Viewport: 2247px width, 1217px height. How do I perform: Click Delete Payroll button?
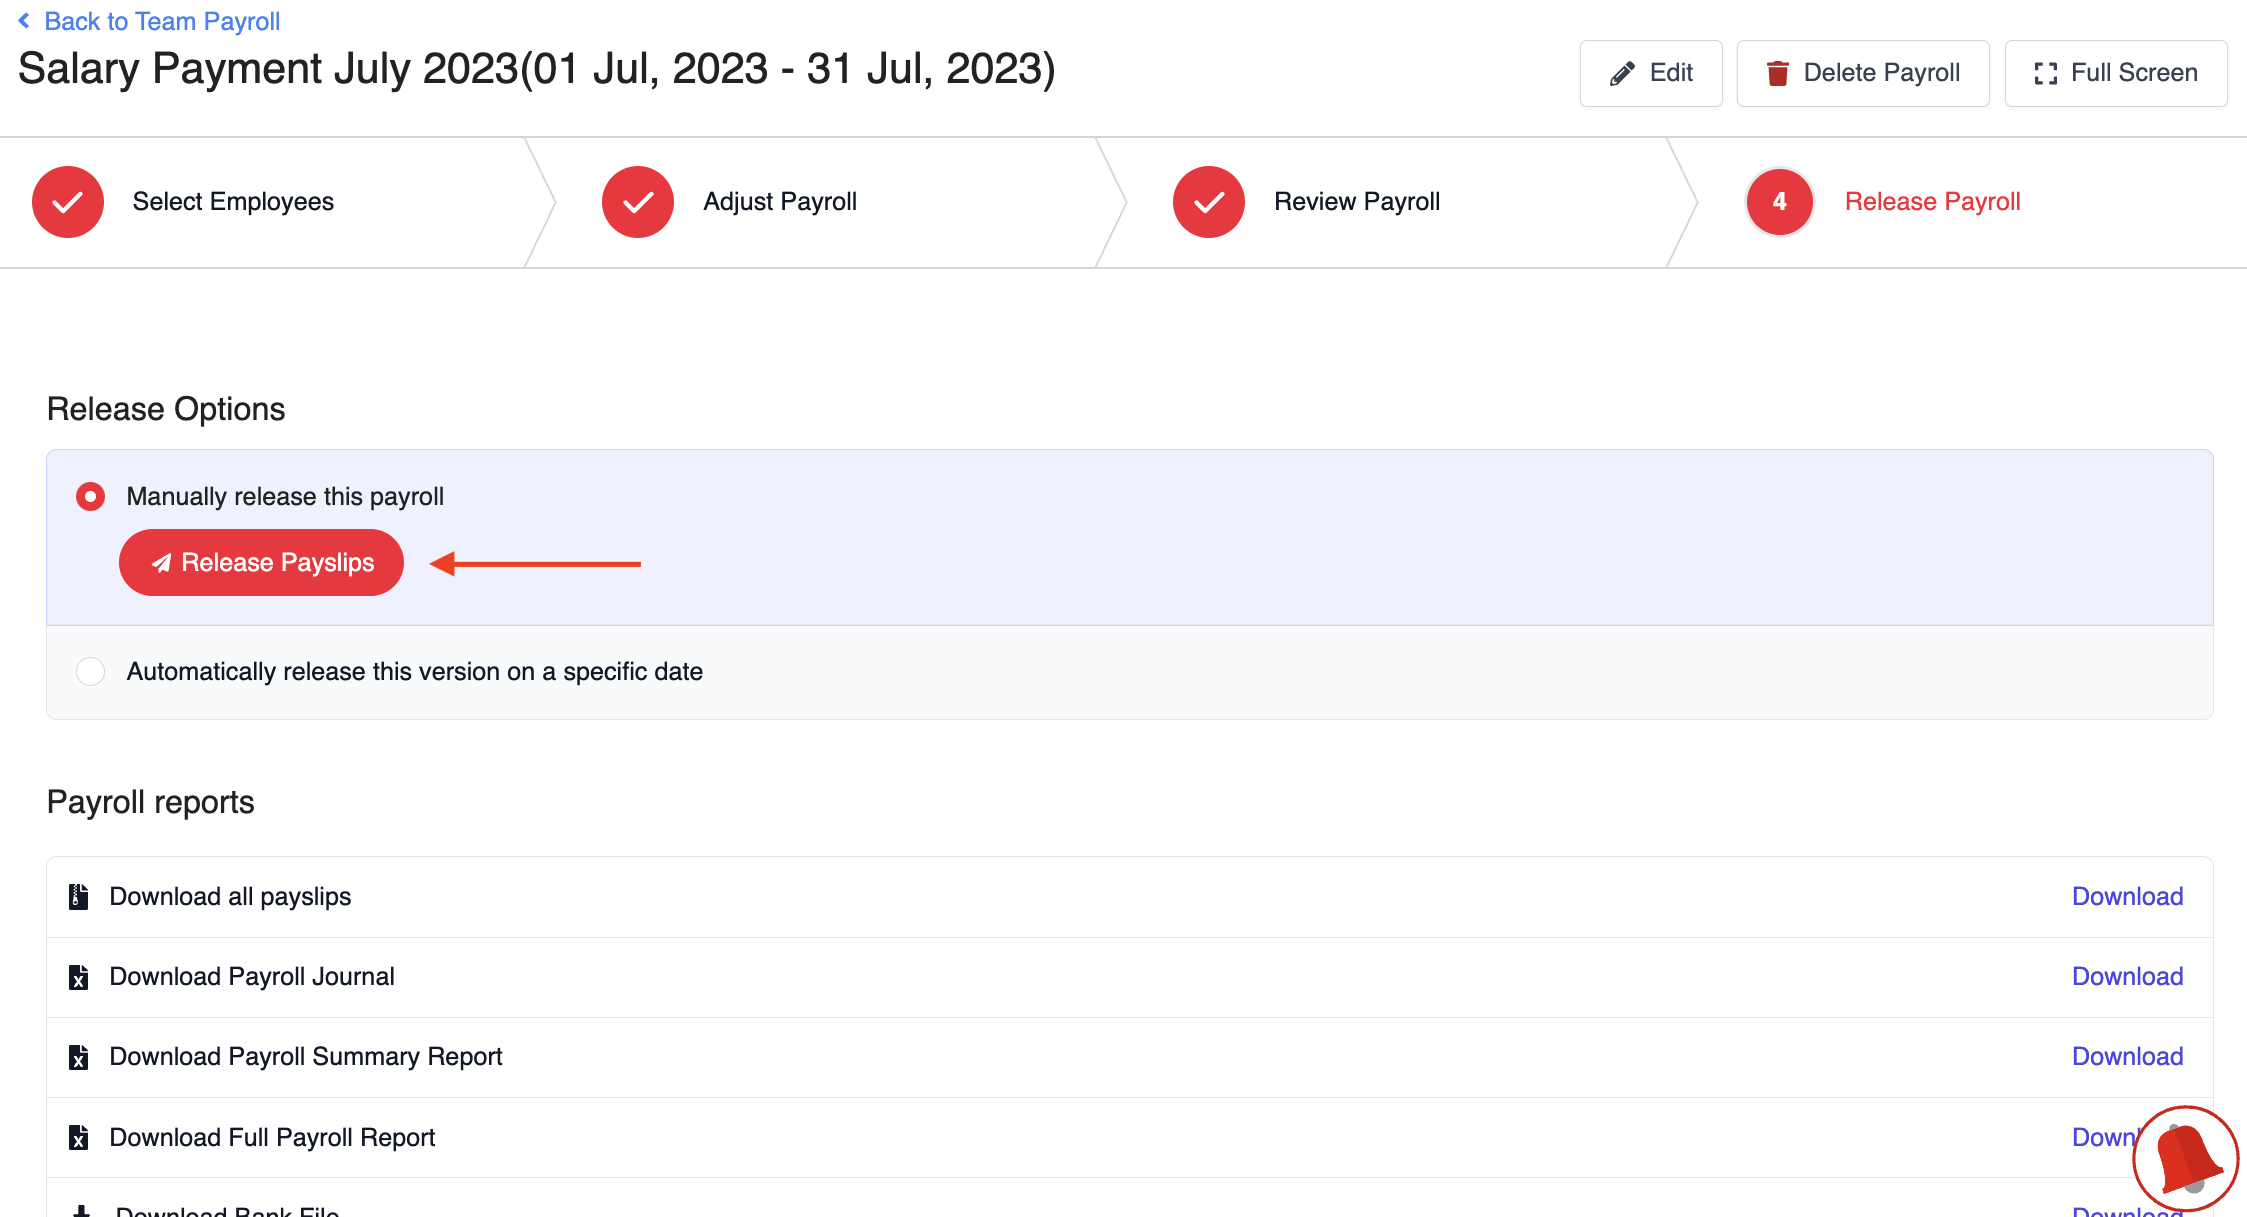[1862, 73]
